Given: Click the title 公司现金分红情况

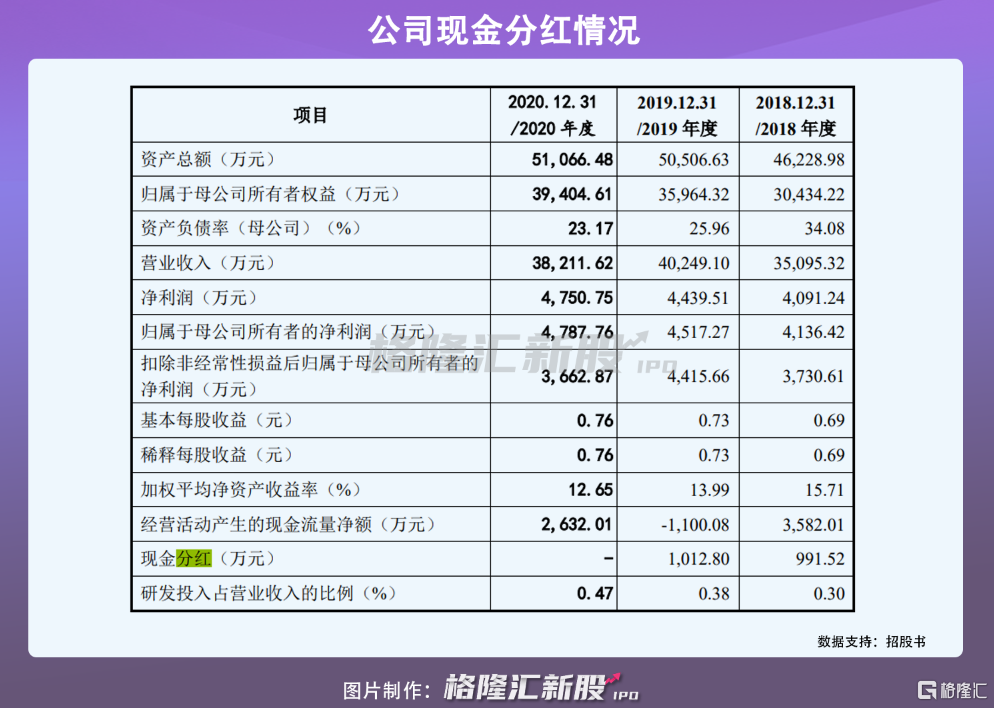Looking at the screenshot, I should [504, 30].
